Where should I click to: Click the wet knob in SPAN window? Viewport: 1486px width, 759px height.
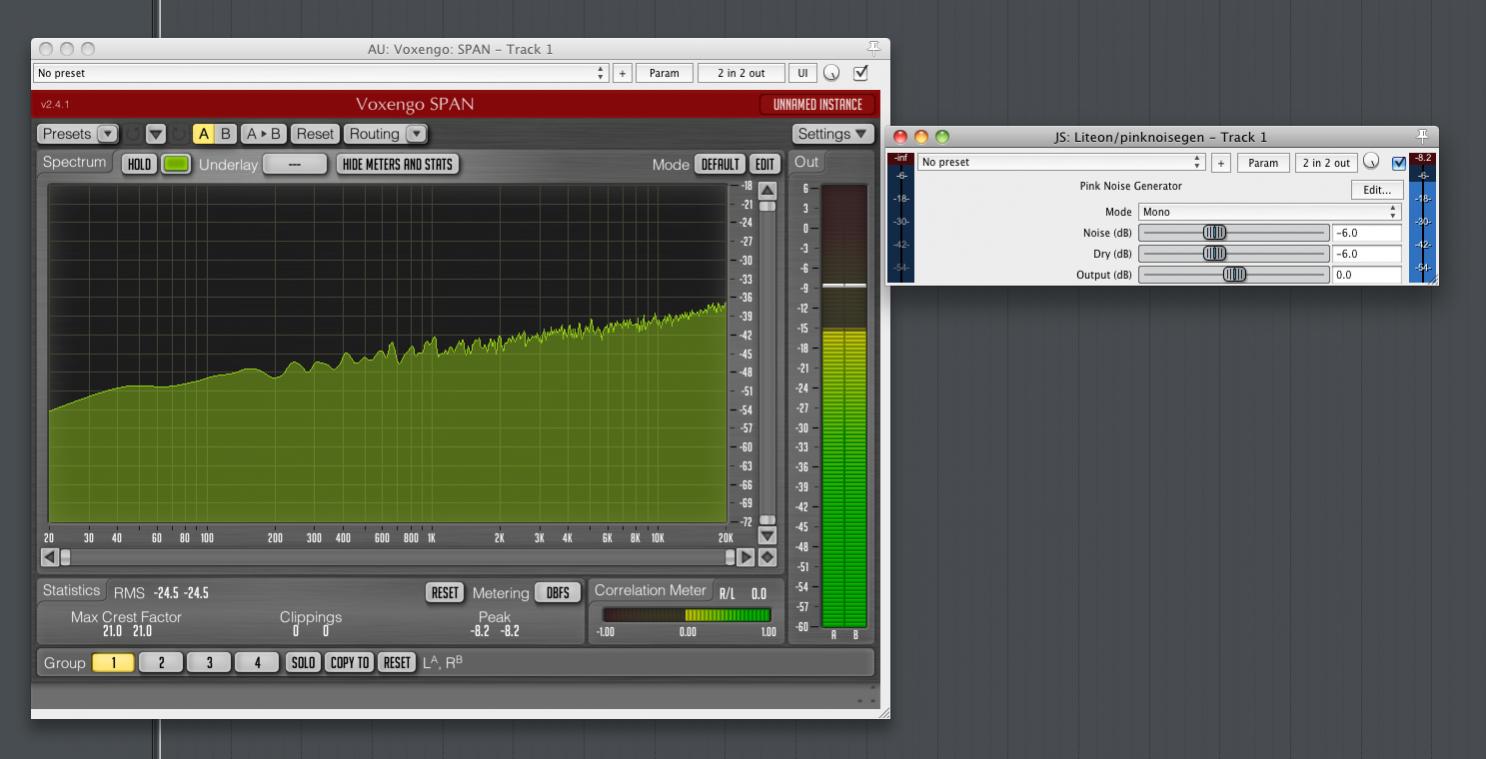point(832,73)
